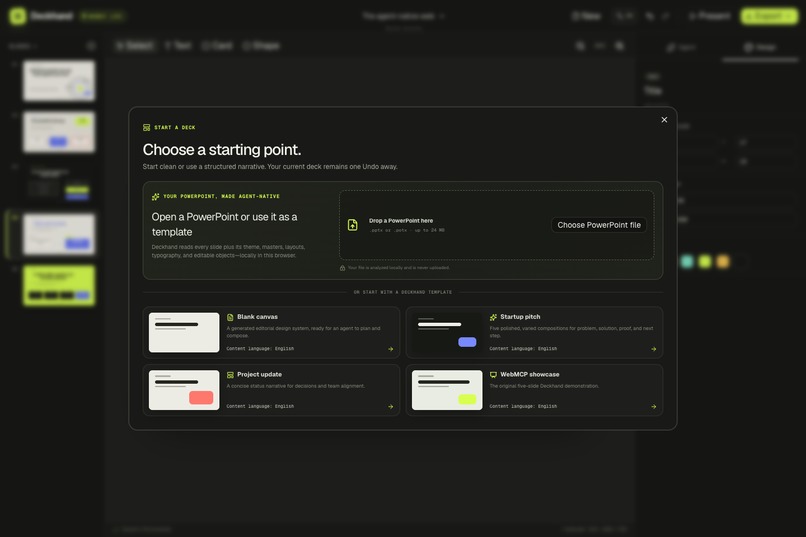Select the first slide thumbnail in the sidebar
Image resolution: width=806 pixels, height=537 pixels.
[59, 81]
